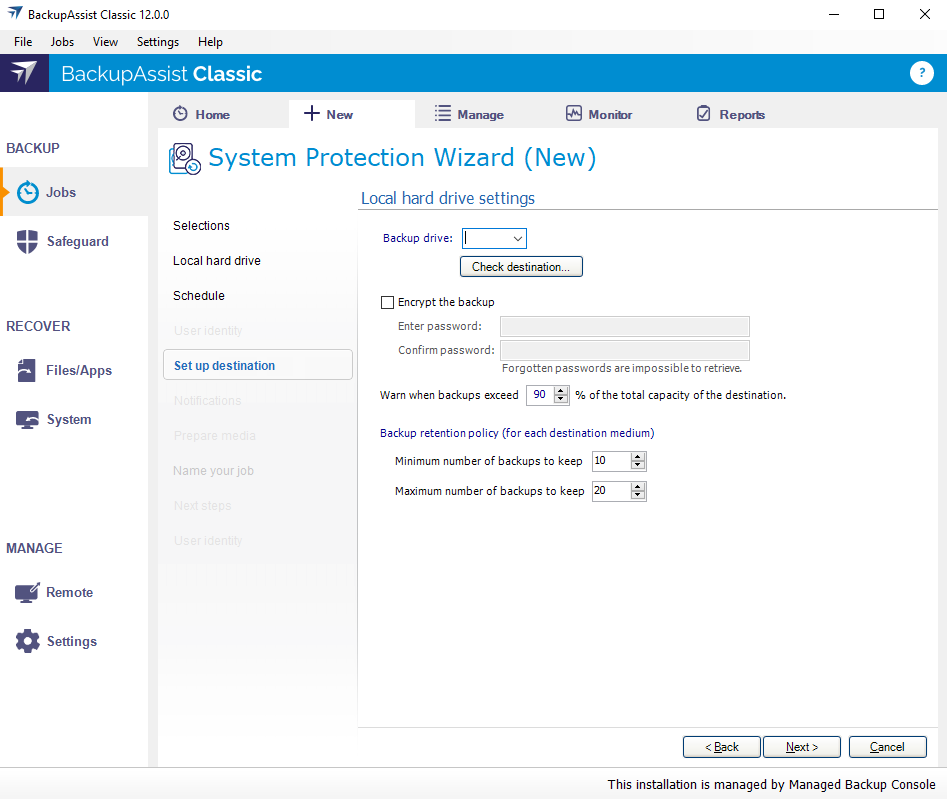Image resolution: width=947 pixels, height=799 pixels.
Task: Increase the warn capacity percentage
Action: click(561, 391)
